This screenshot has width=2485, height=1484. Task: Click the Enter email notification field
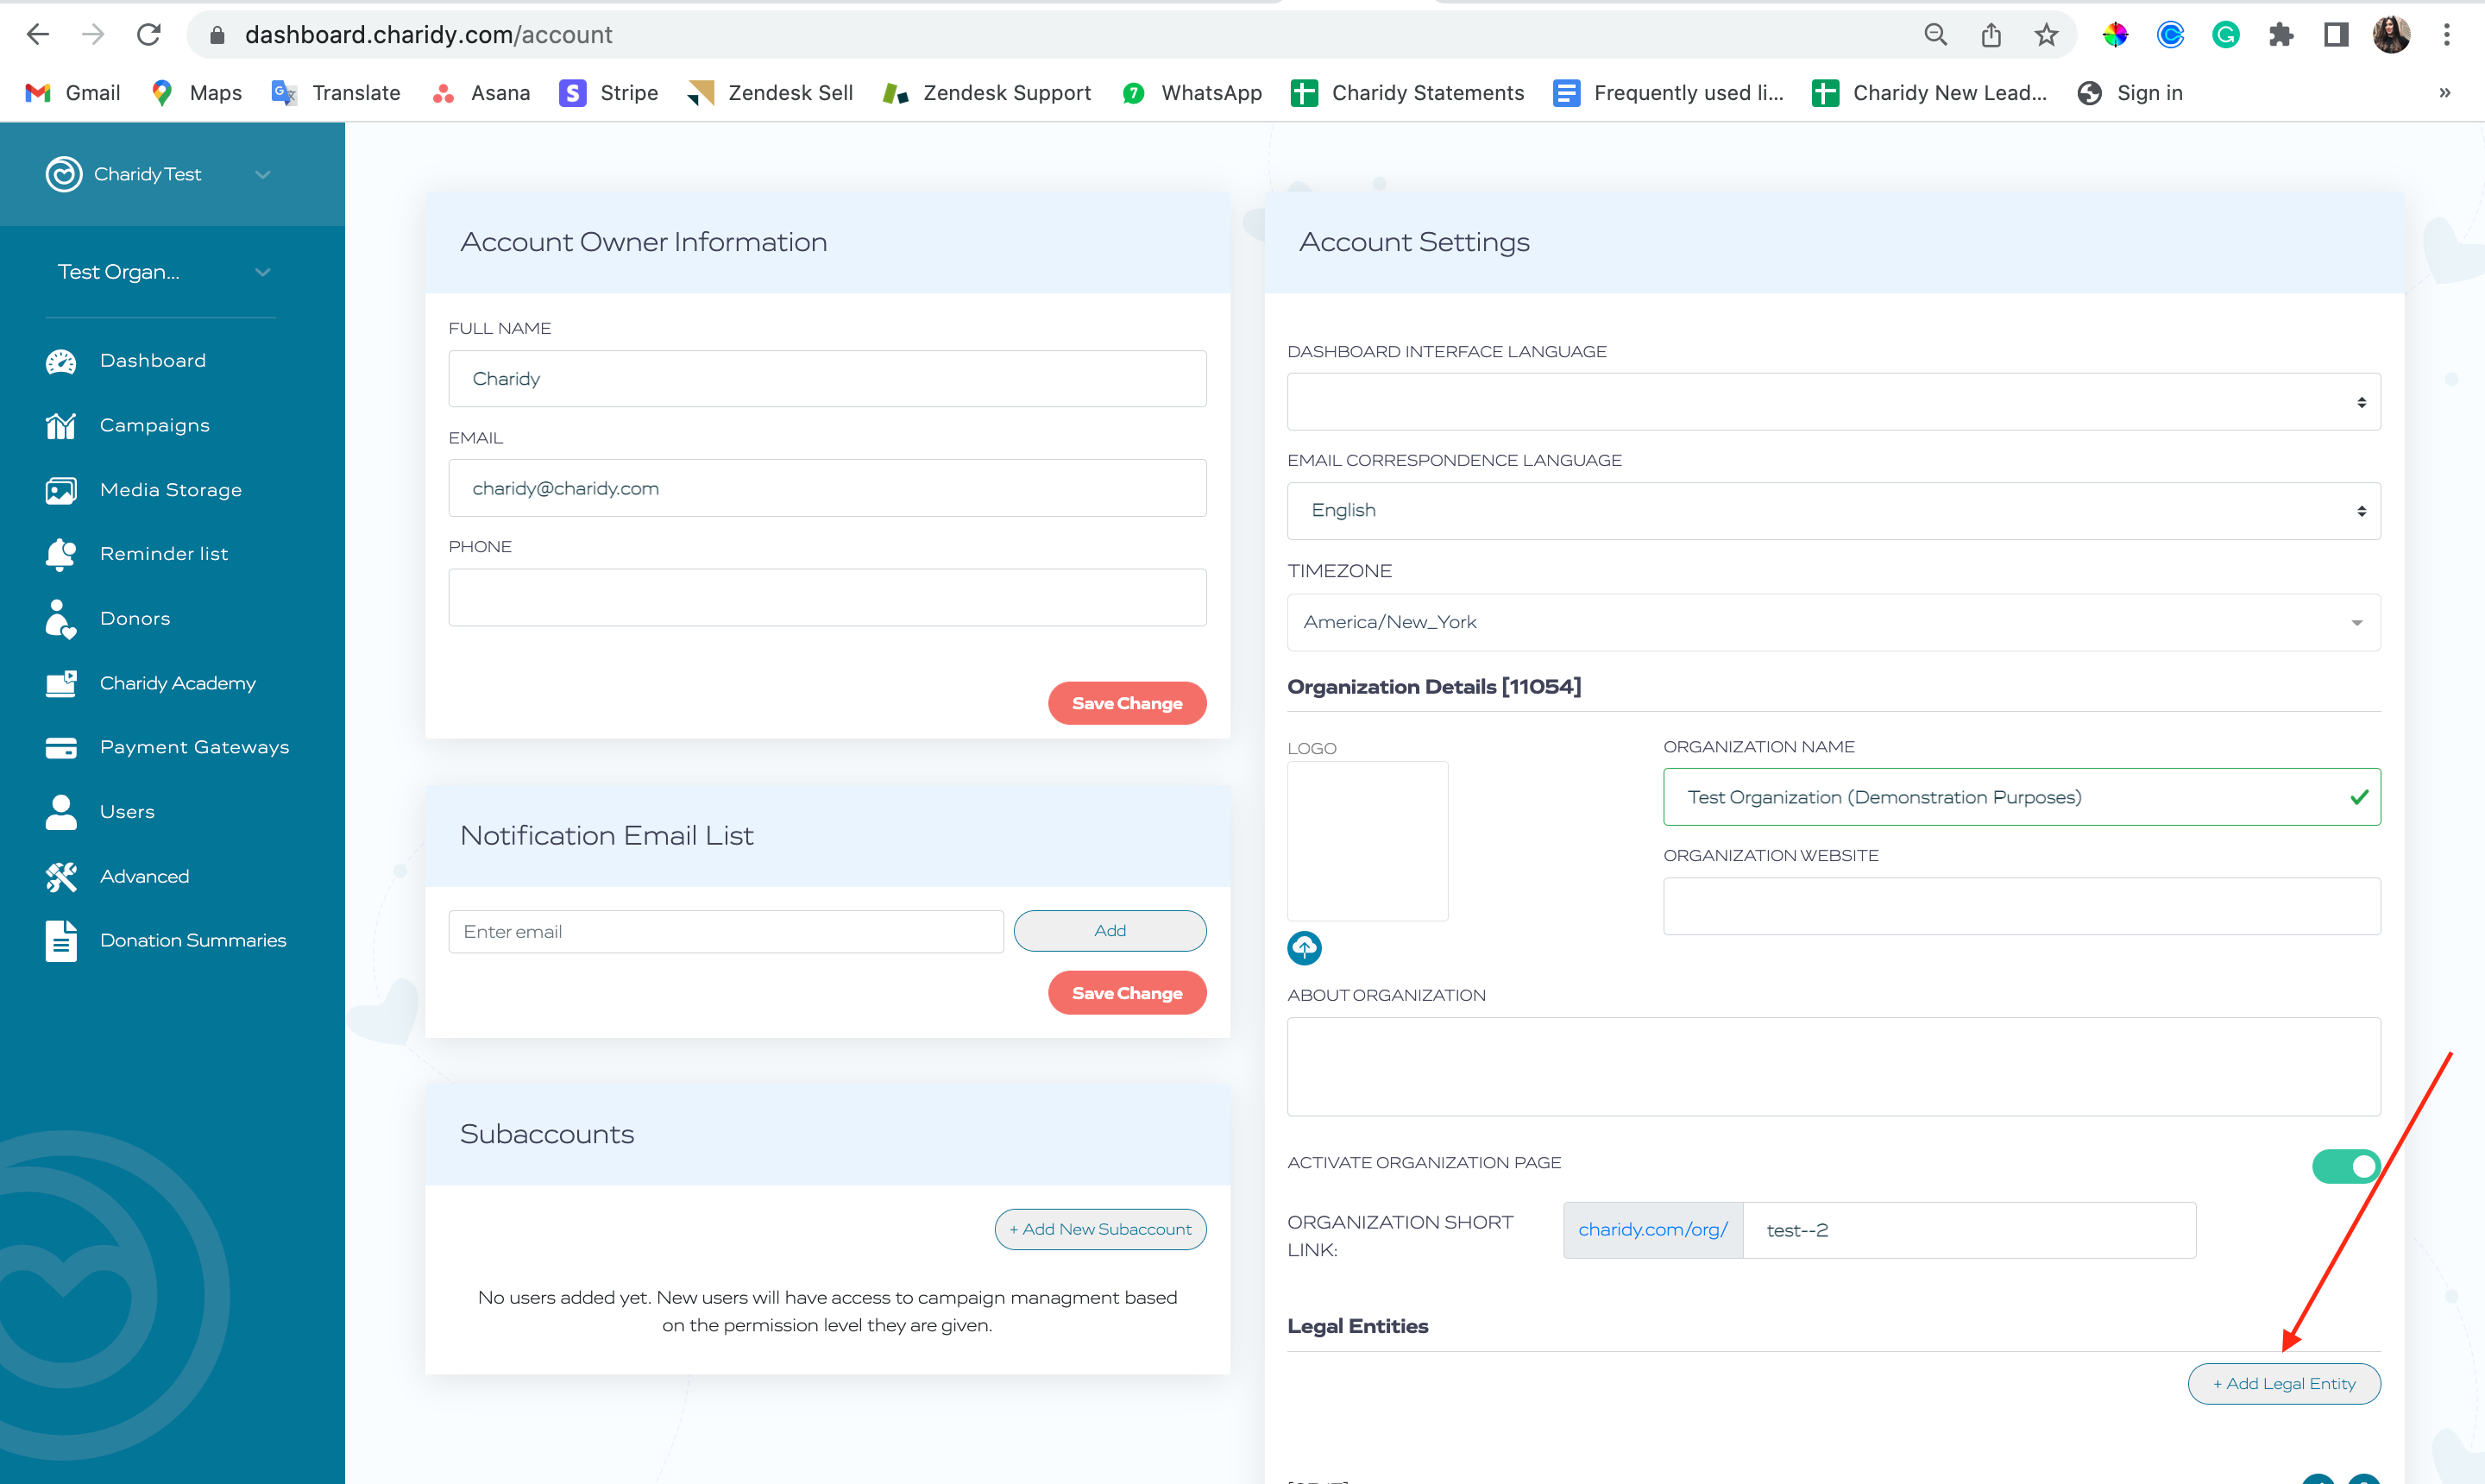pyautogui.click(x=726, y=931)
